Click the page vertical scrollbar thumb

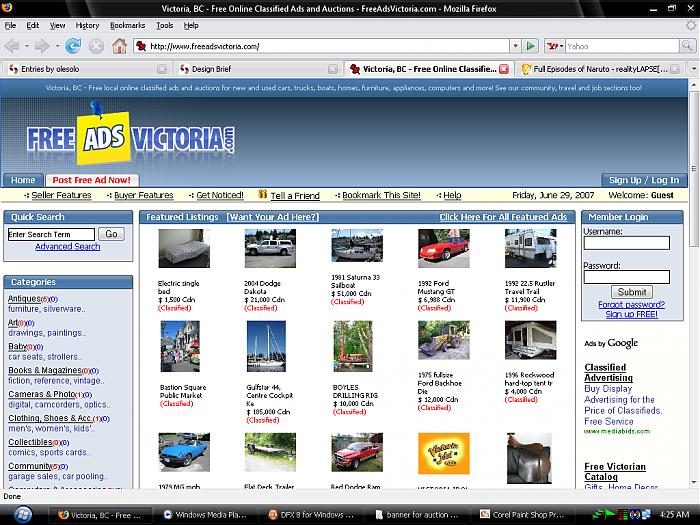click(694, 168)
